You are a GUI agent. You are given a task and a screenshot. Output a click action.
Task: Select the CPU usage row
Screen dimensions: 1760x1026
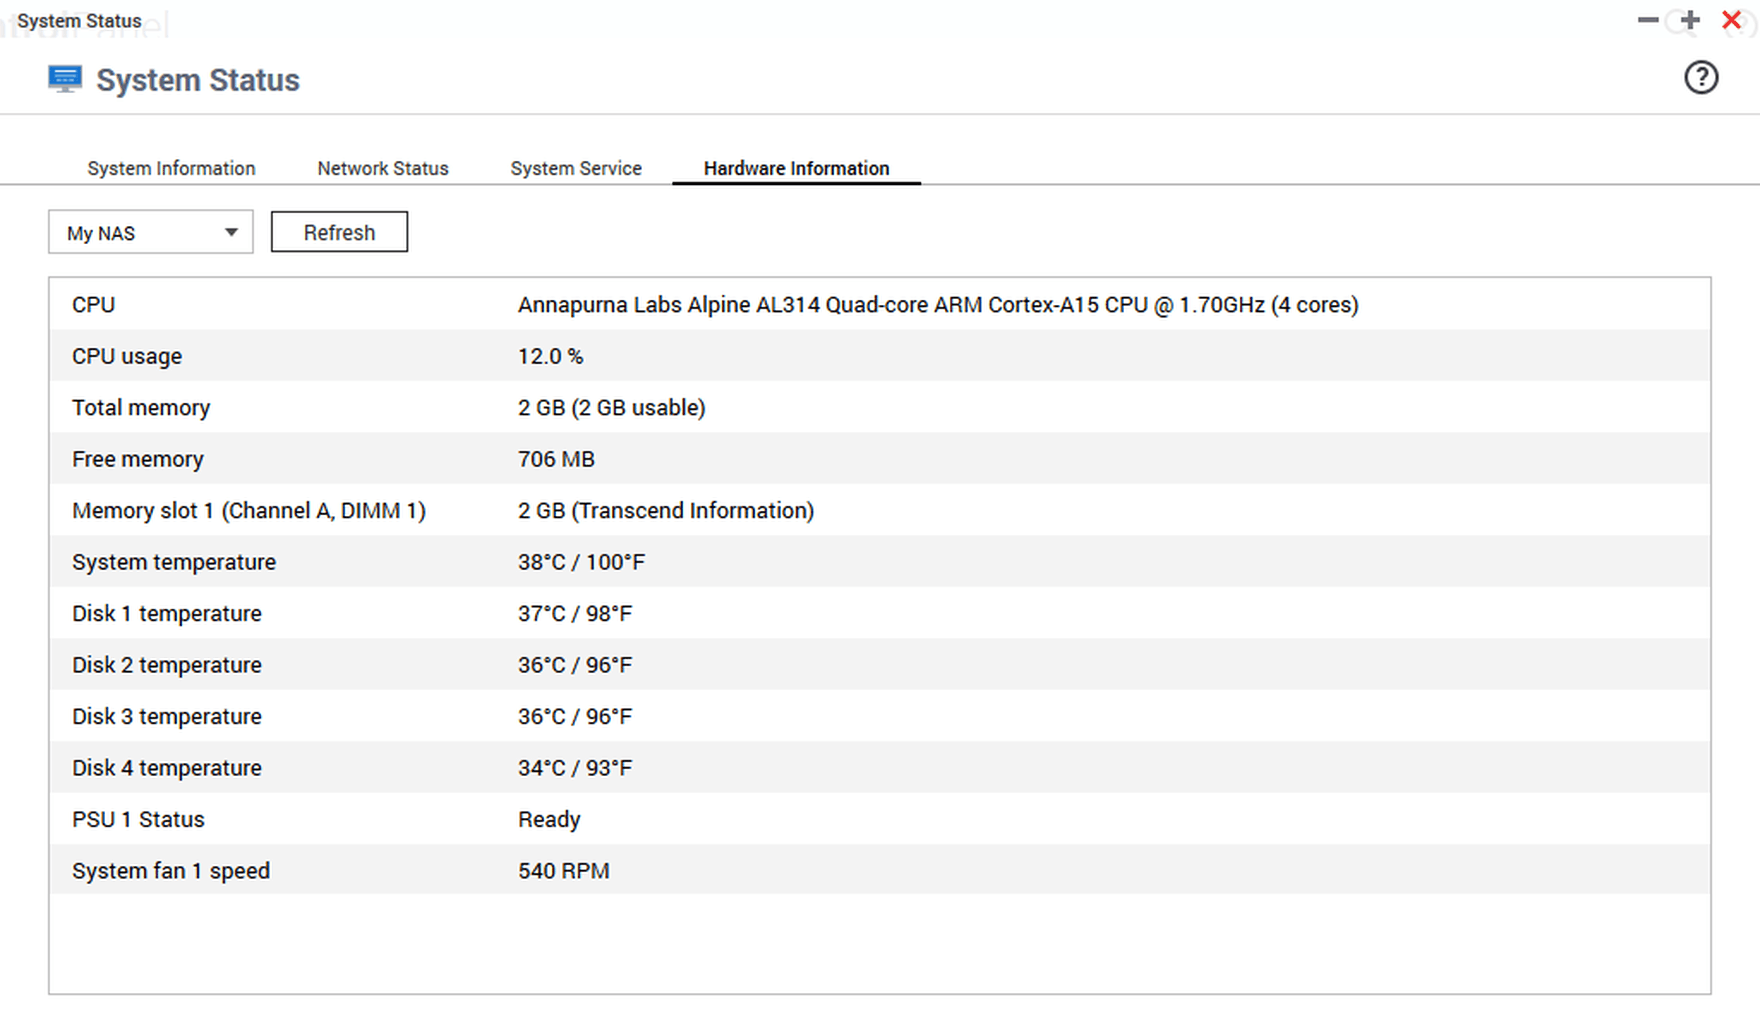(x=878, y=356)
